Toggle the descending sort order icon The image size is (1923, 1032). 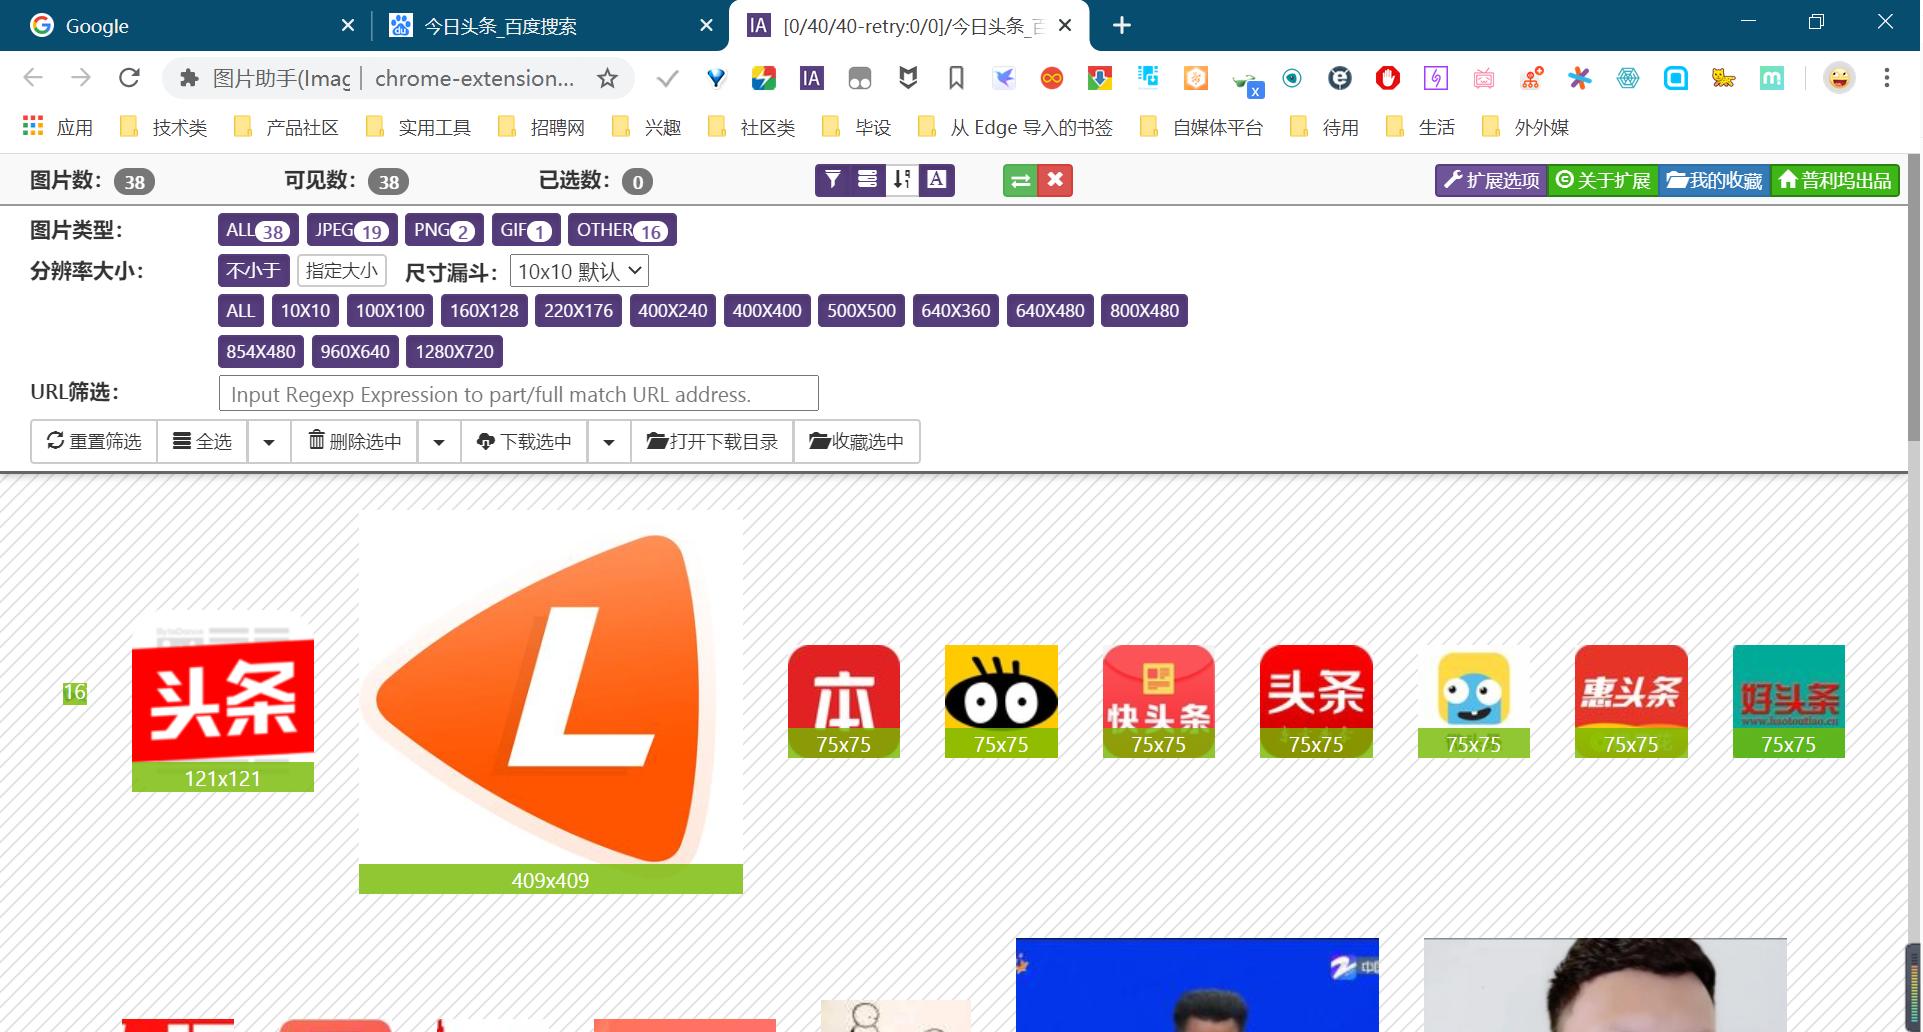[x=902, y=180]
